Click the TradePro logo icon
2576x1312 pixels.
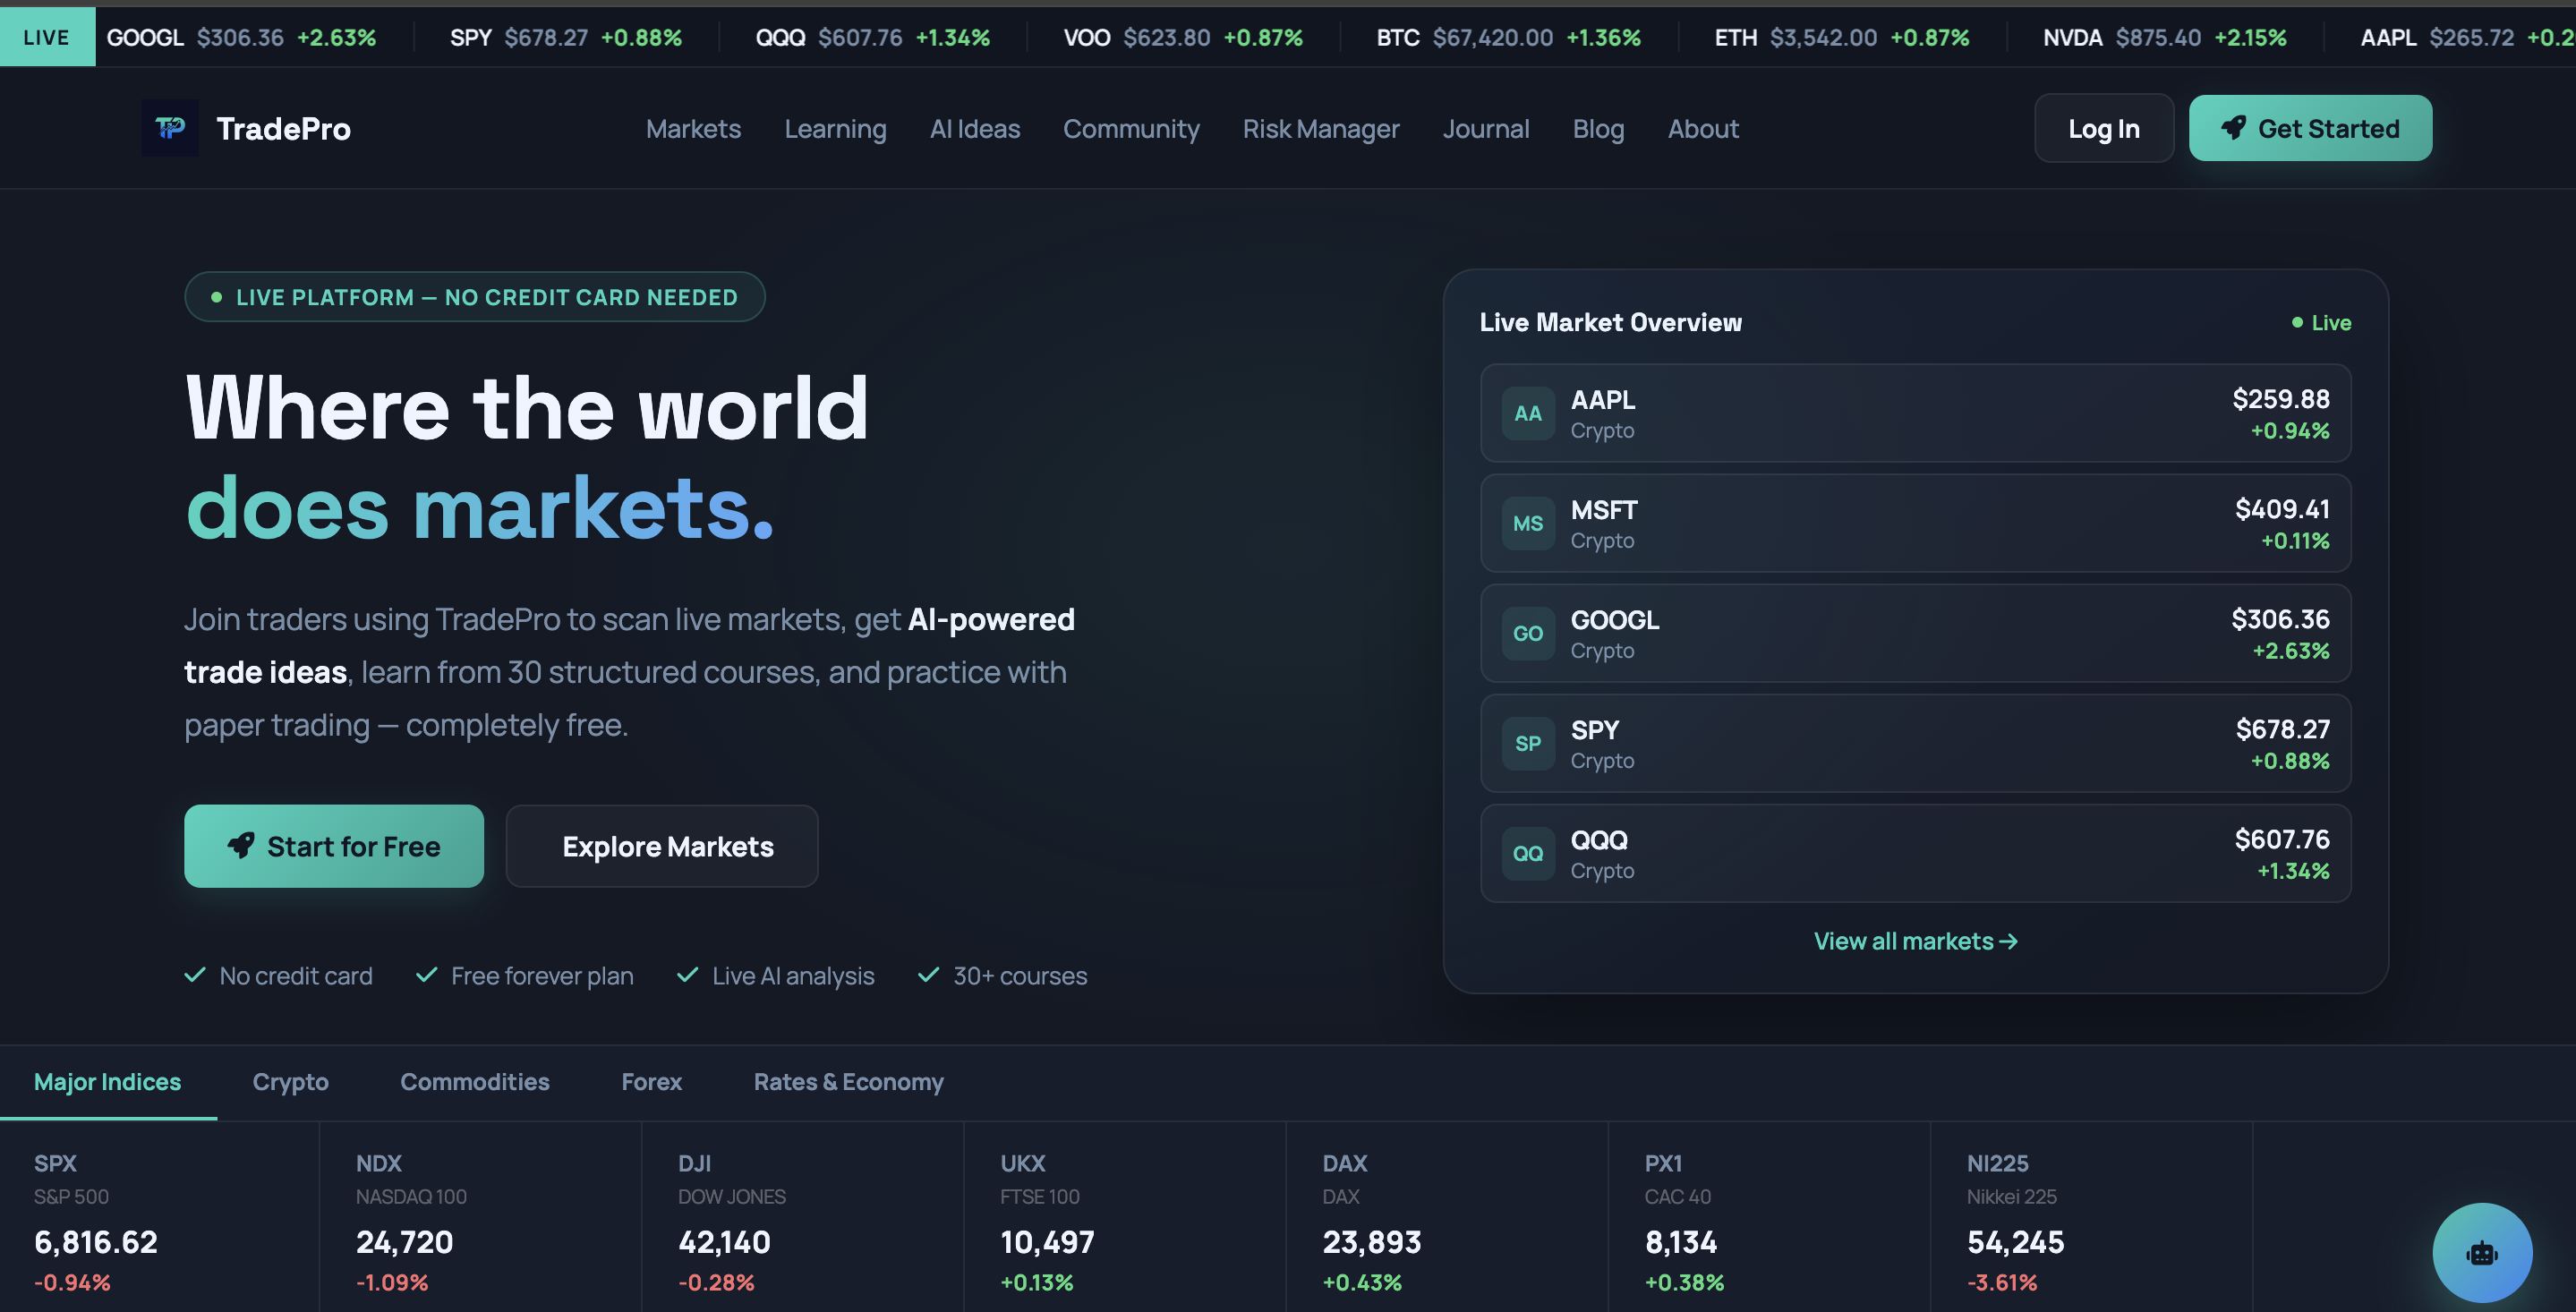[x=170, y=128]
